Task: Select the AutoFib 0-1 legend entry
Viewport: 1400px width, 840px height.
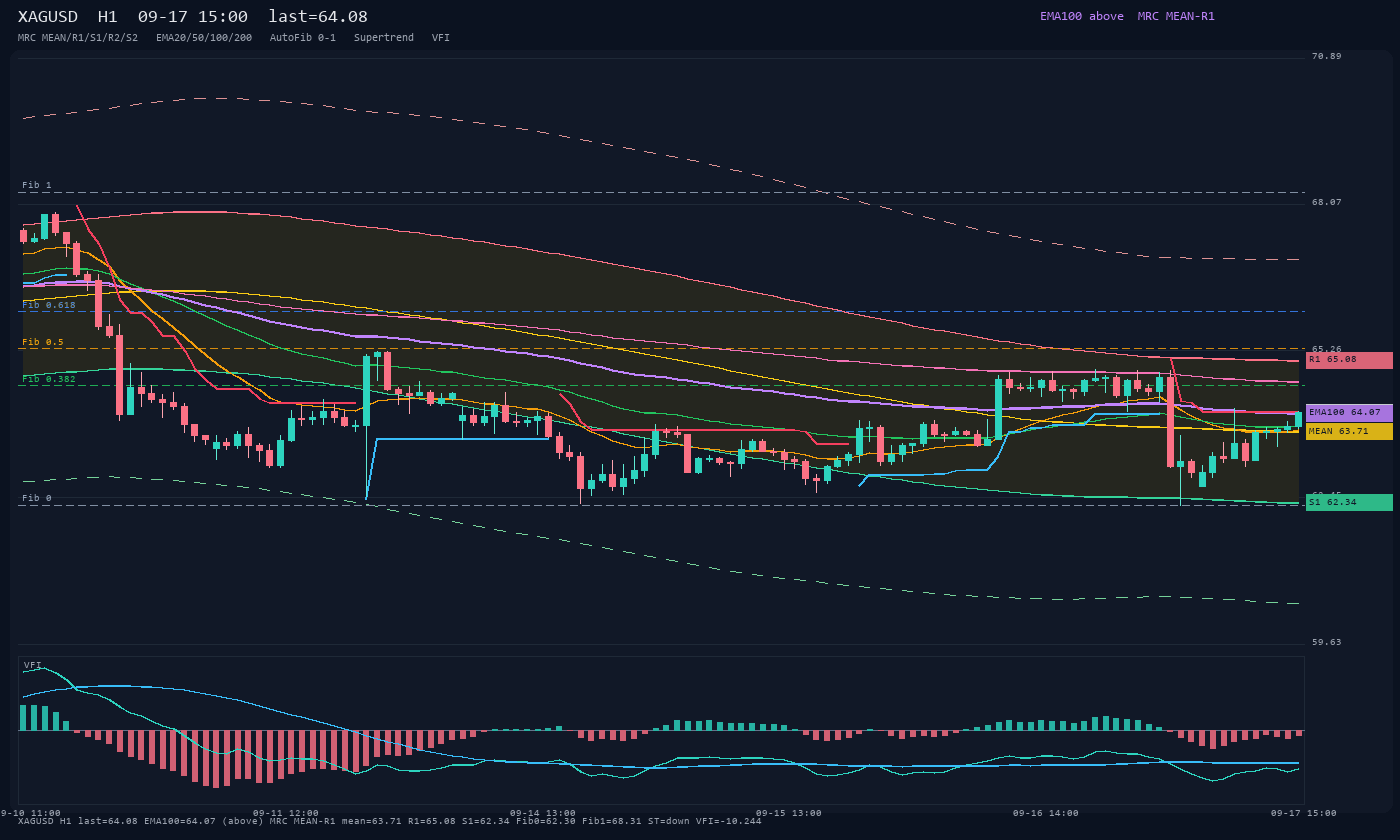Action: pyautogui.click(x=303, y=37)
